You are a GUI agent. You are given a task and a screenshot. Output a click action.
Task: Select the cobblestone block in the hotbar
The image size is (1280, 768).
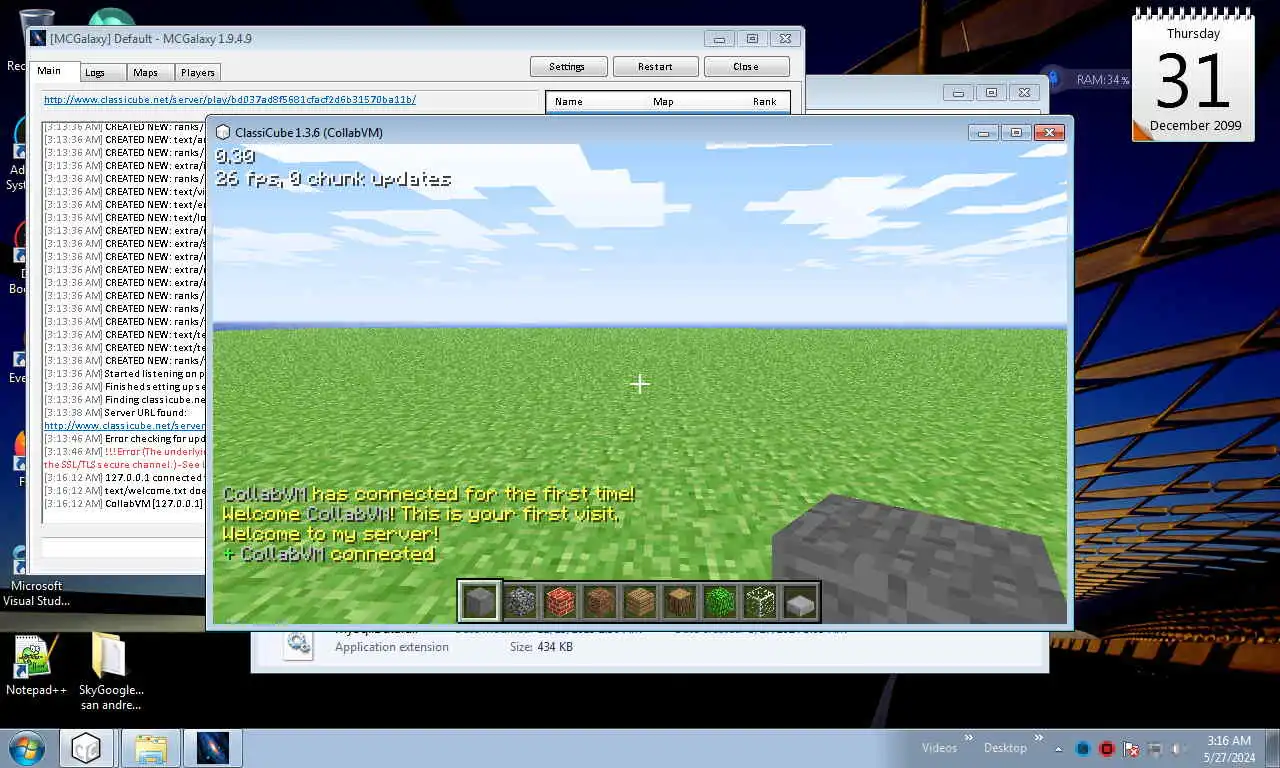point(520,601)
